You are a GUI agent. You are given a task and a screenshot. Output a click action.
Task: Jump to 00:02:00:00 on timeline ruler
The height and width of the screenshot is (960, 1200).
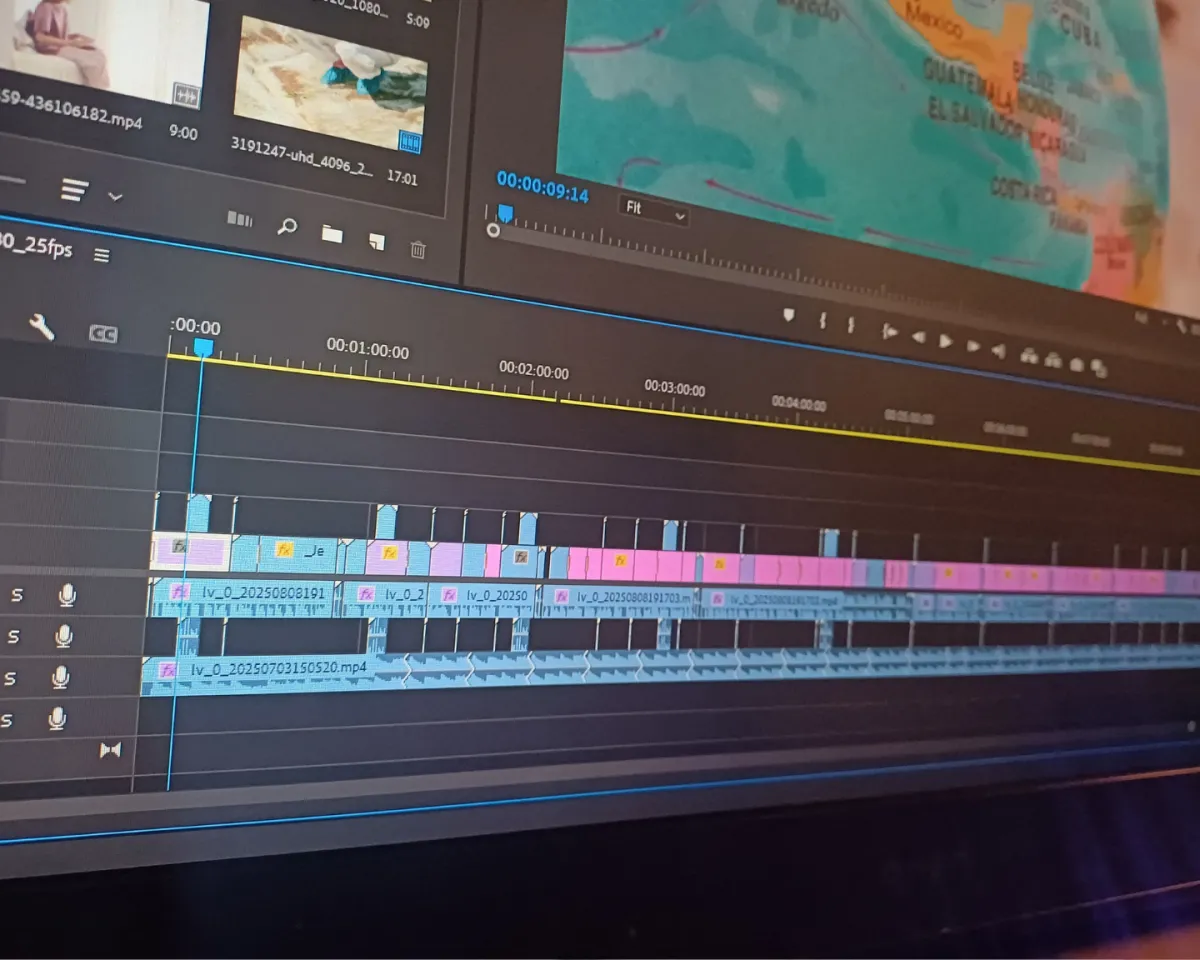[534, 370]
